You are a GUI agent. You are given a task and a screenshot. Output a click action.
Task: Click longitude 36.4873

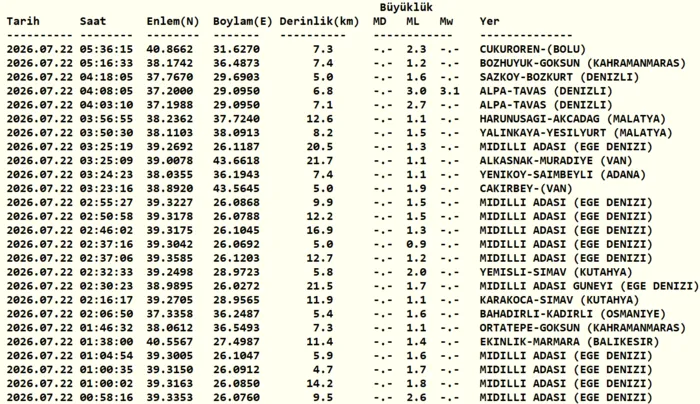coord(236,63)
